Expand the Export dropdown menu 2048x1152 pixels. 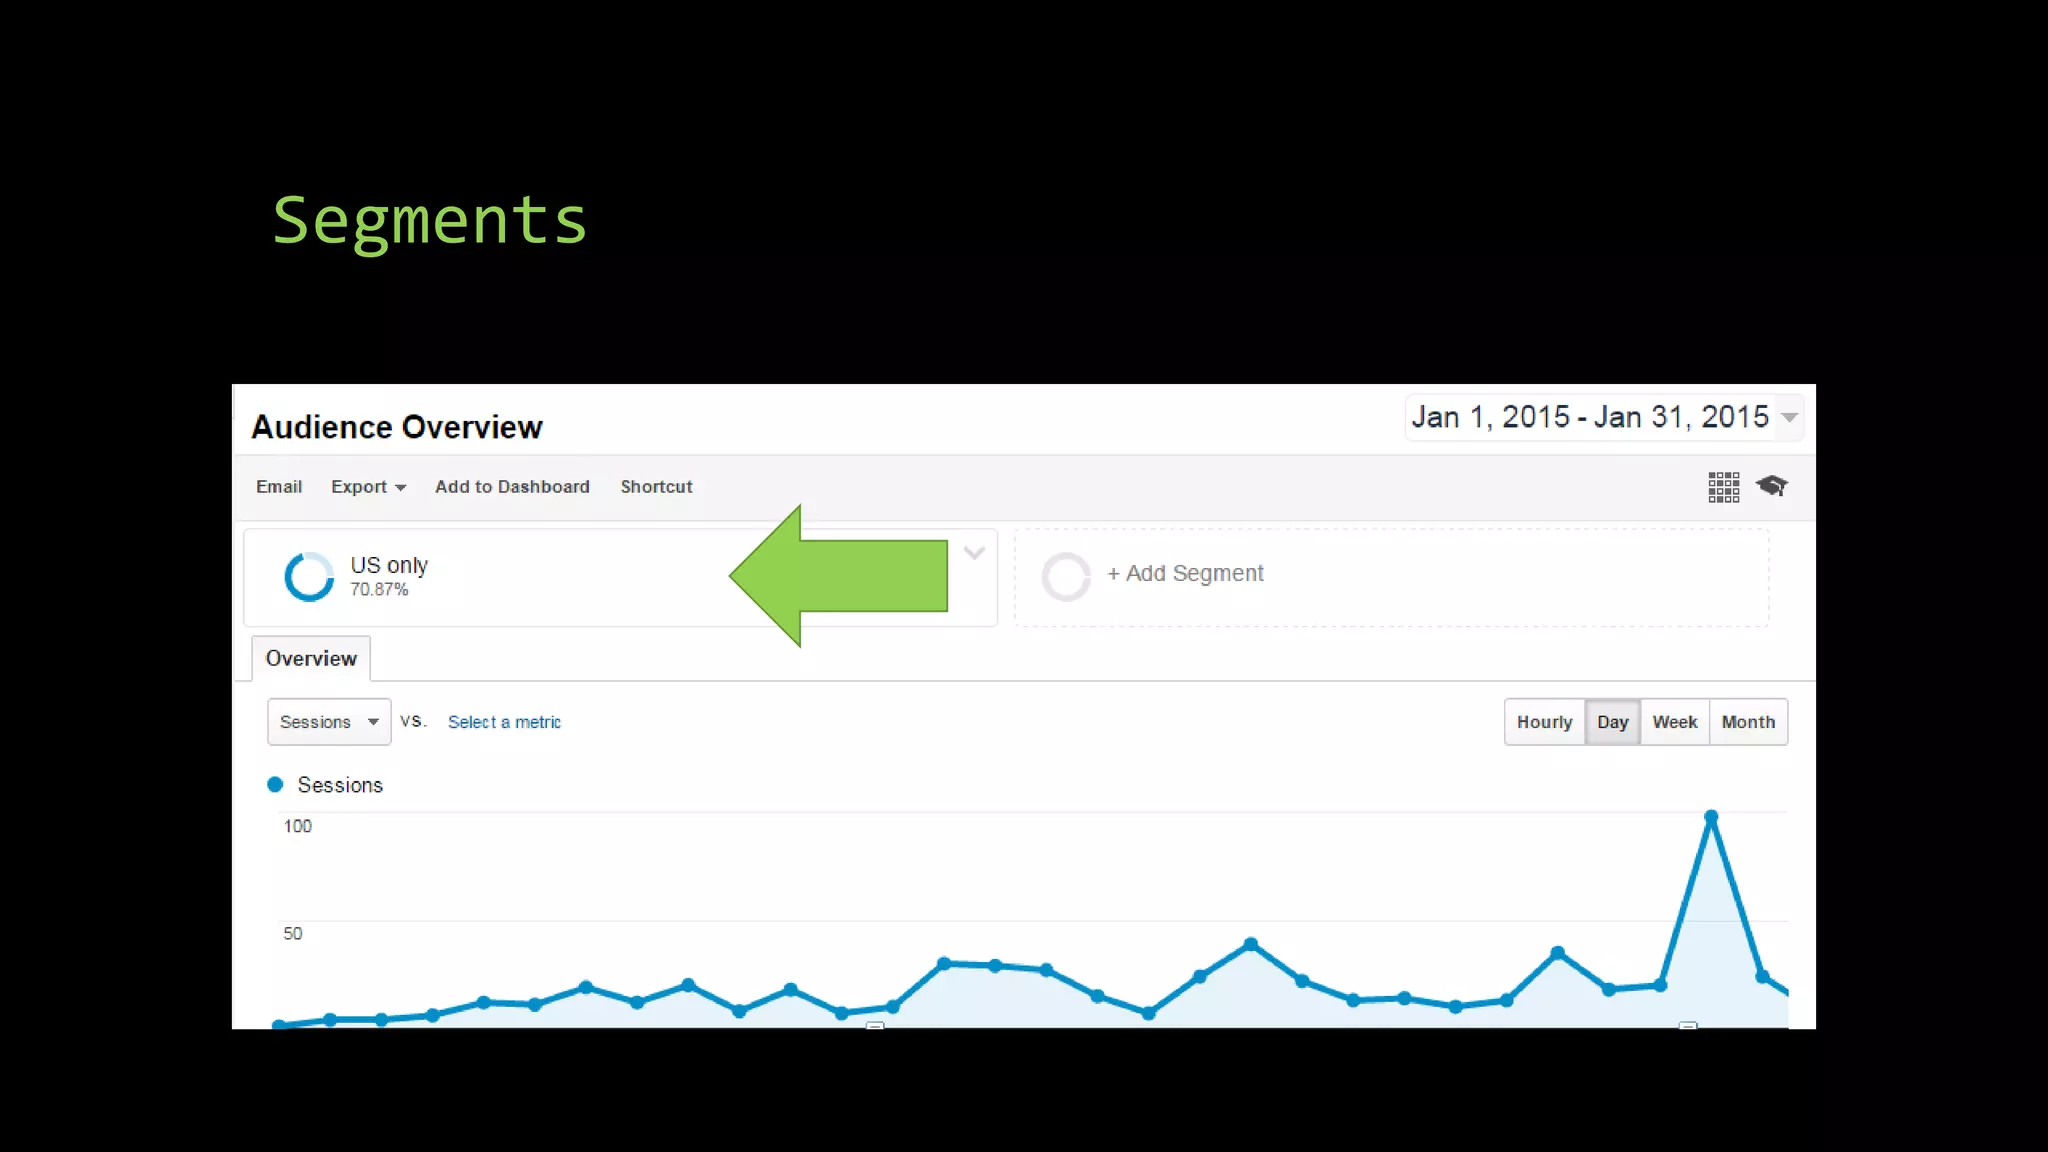click(x=368, y=487)
